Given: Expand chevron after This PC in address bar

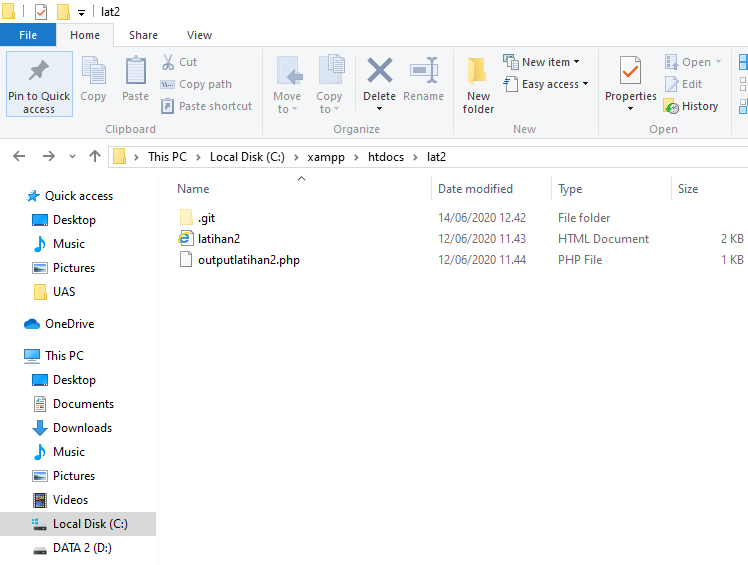Looking at the screenshot, I should coord(198,157).
